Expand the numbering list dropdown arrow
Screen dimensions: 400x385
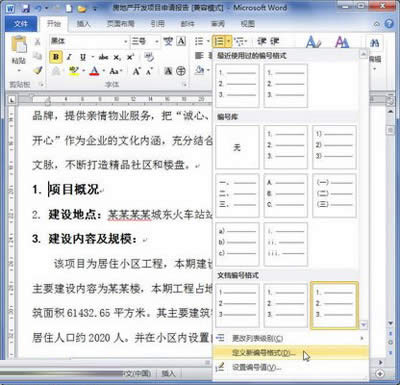(228, 41)
